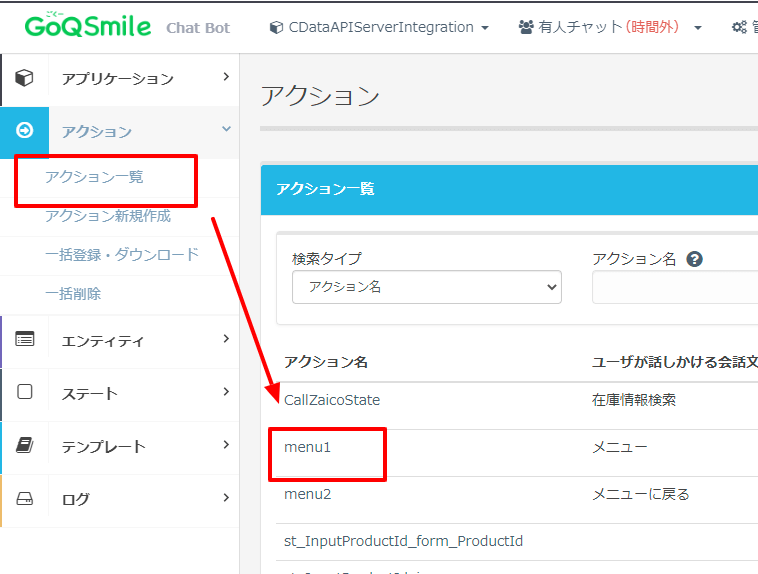Open the CallZaicoState action row
758x574 pixels.
pos(332,400)
